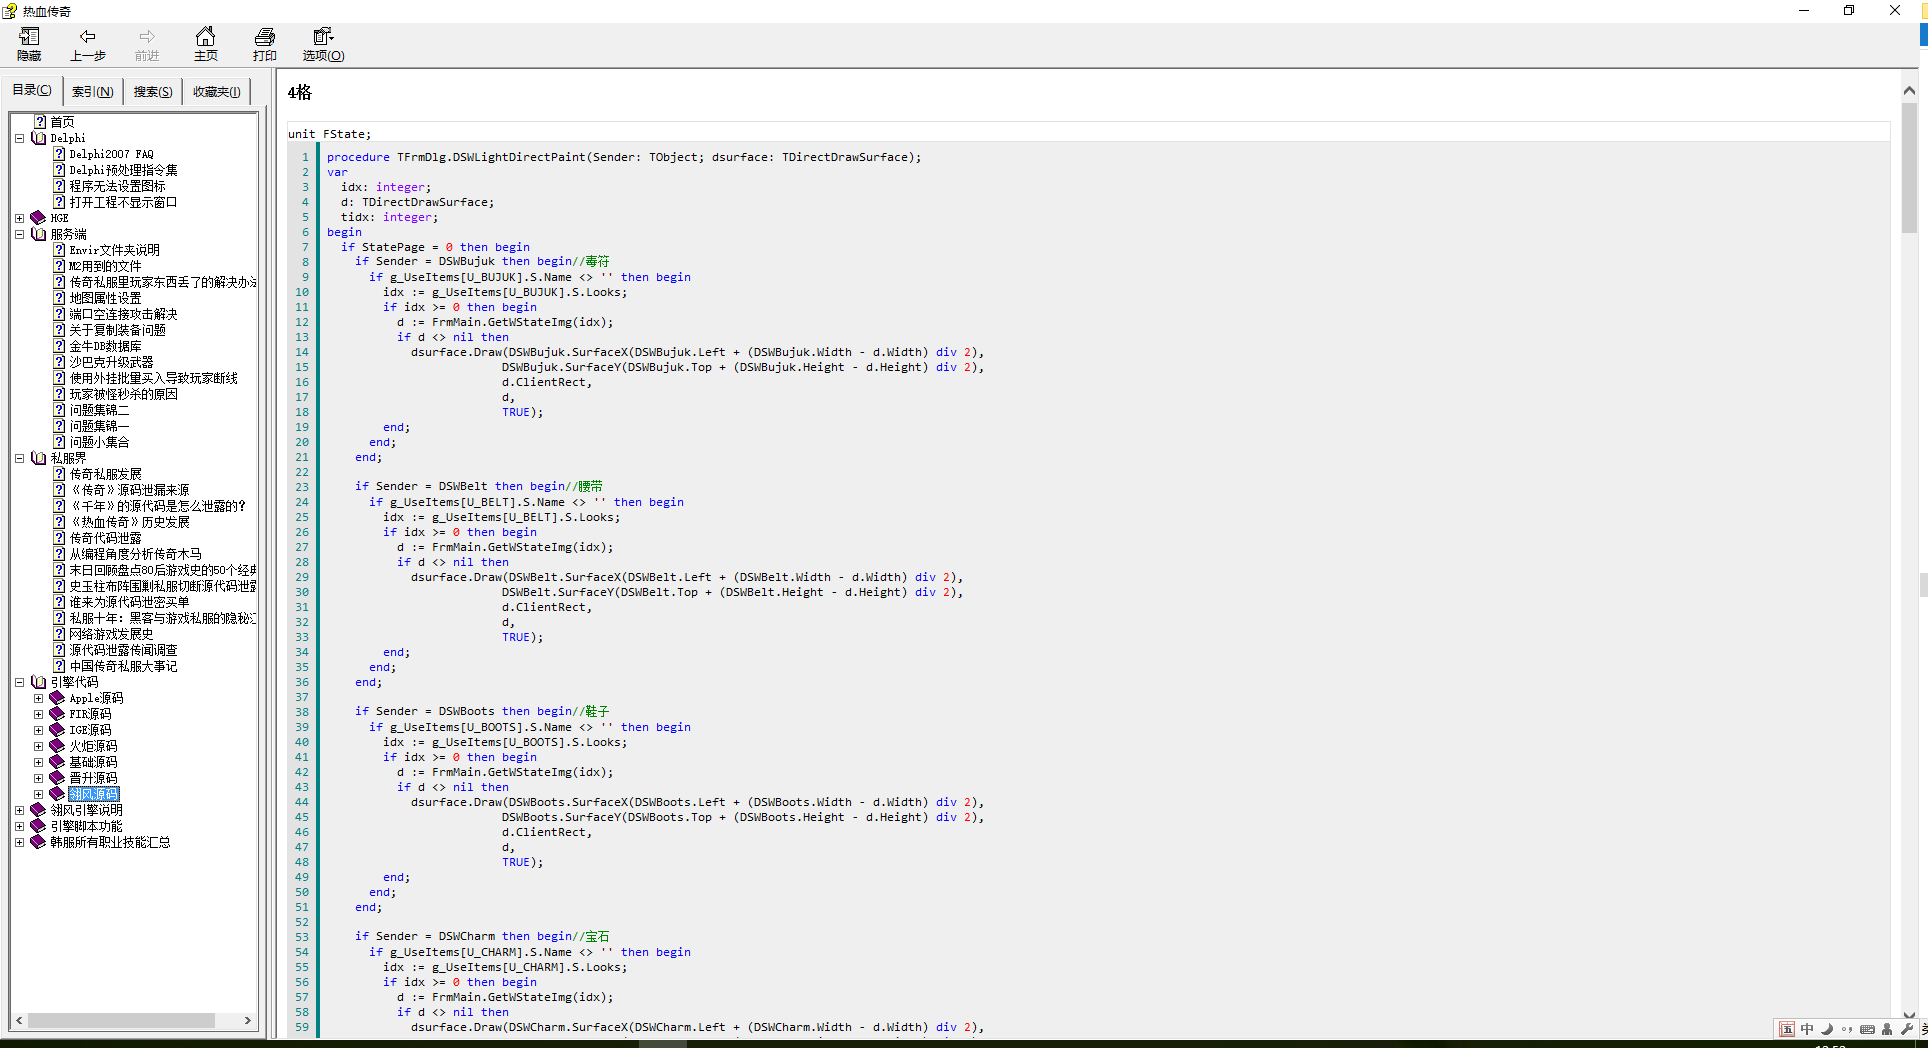Switch to the 索引(N) tab

click(92, 91)
